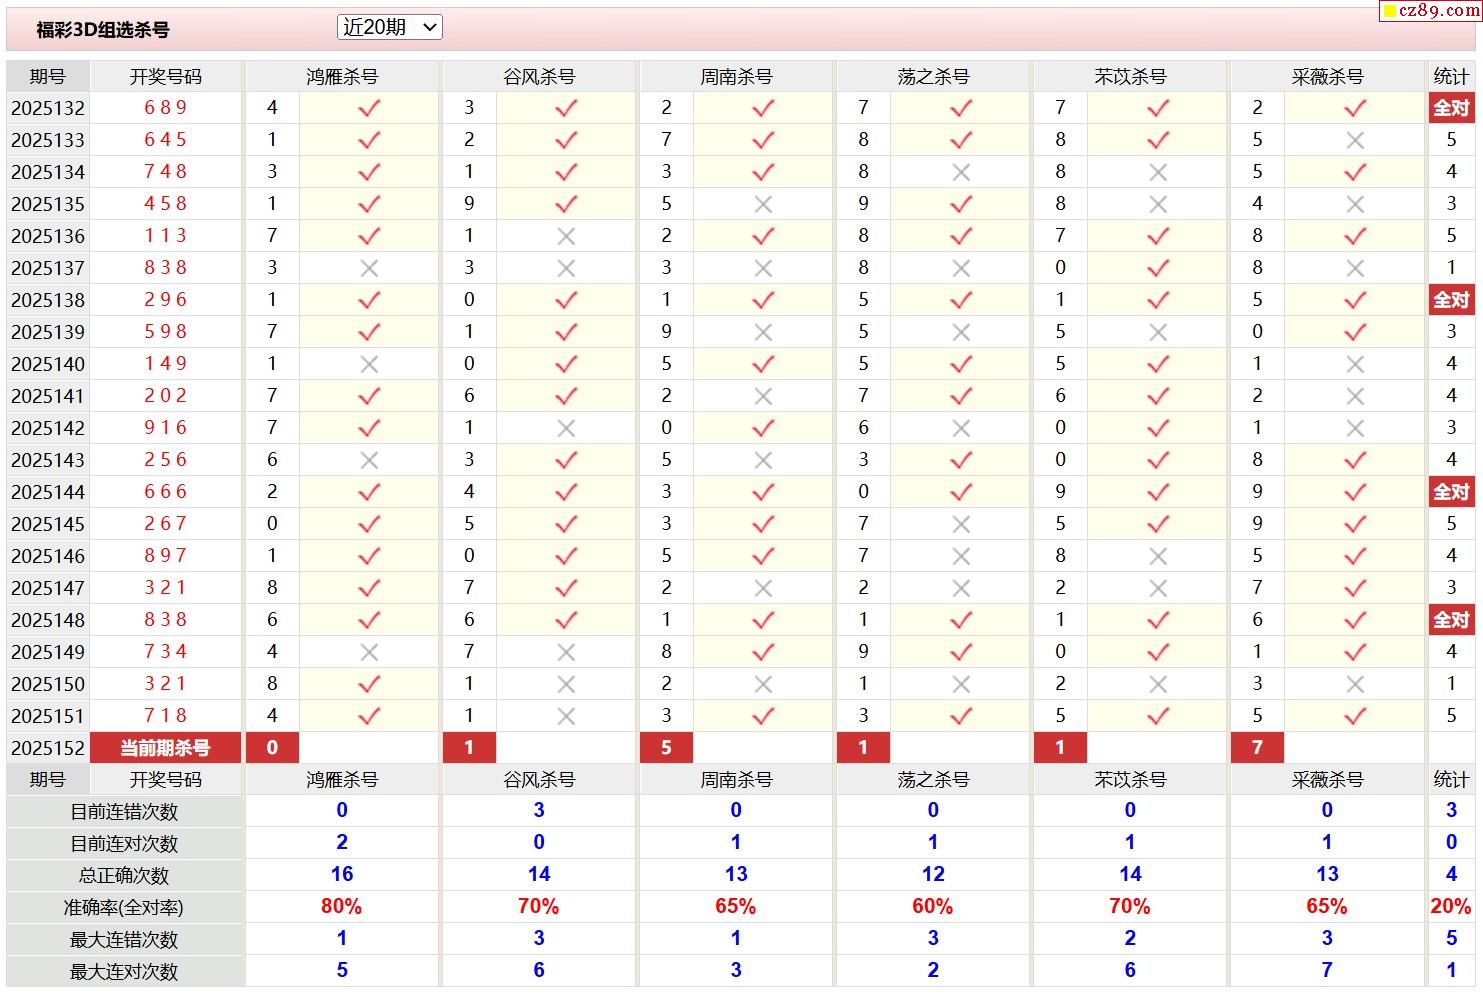
Task: Click the 鸿雁杀号 cross mark in row 2025143
Action: tap(369, 460)
